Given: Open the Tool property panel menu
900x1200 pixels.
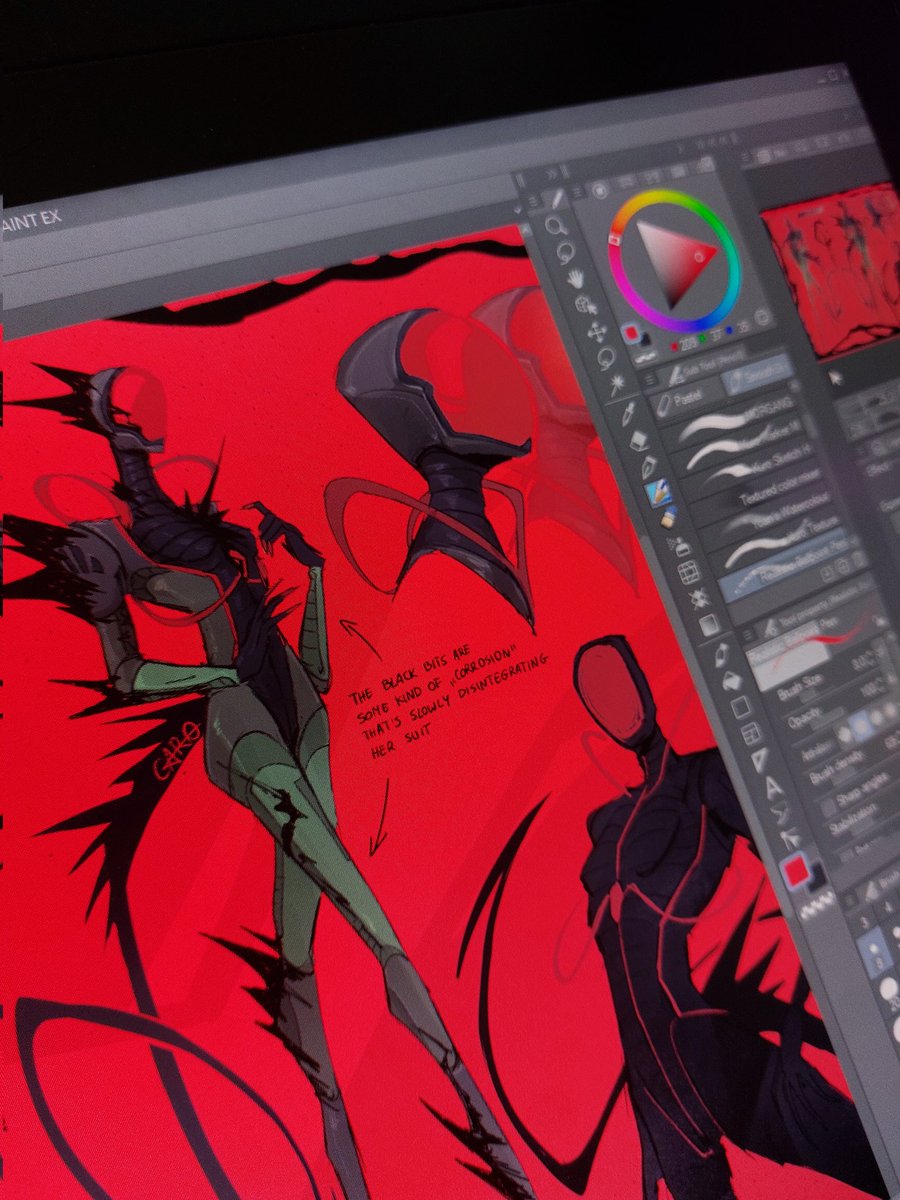Looking at the screenshot, I should click(x=748, y=633).
